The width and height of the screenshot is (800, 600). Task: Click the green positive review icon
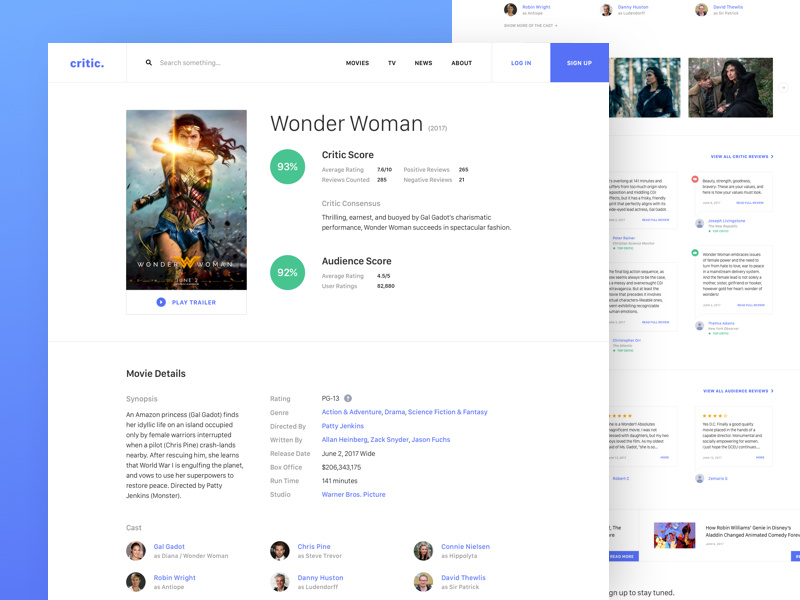695,253
